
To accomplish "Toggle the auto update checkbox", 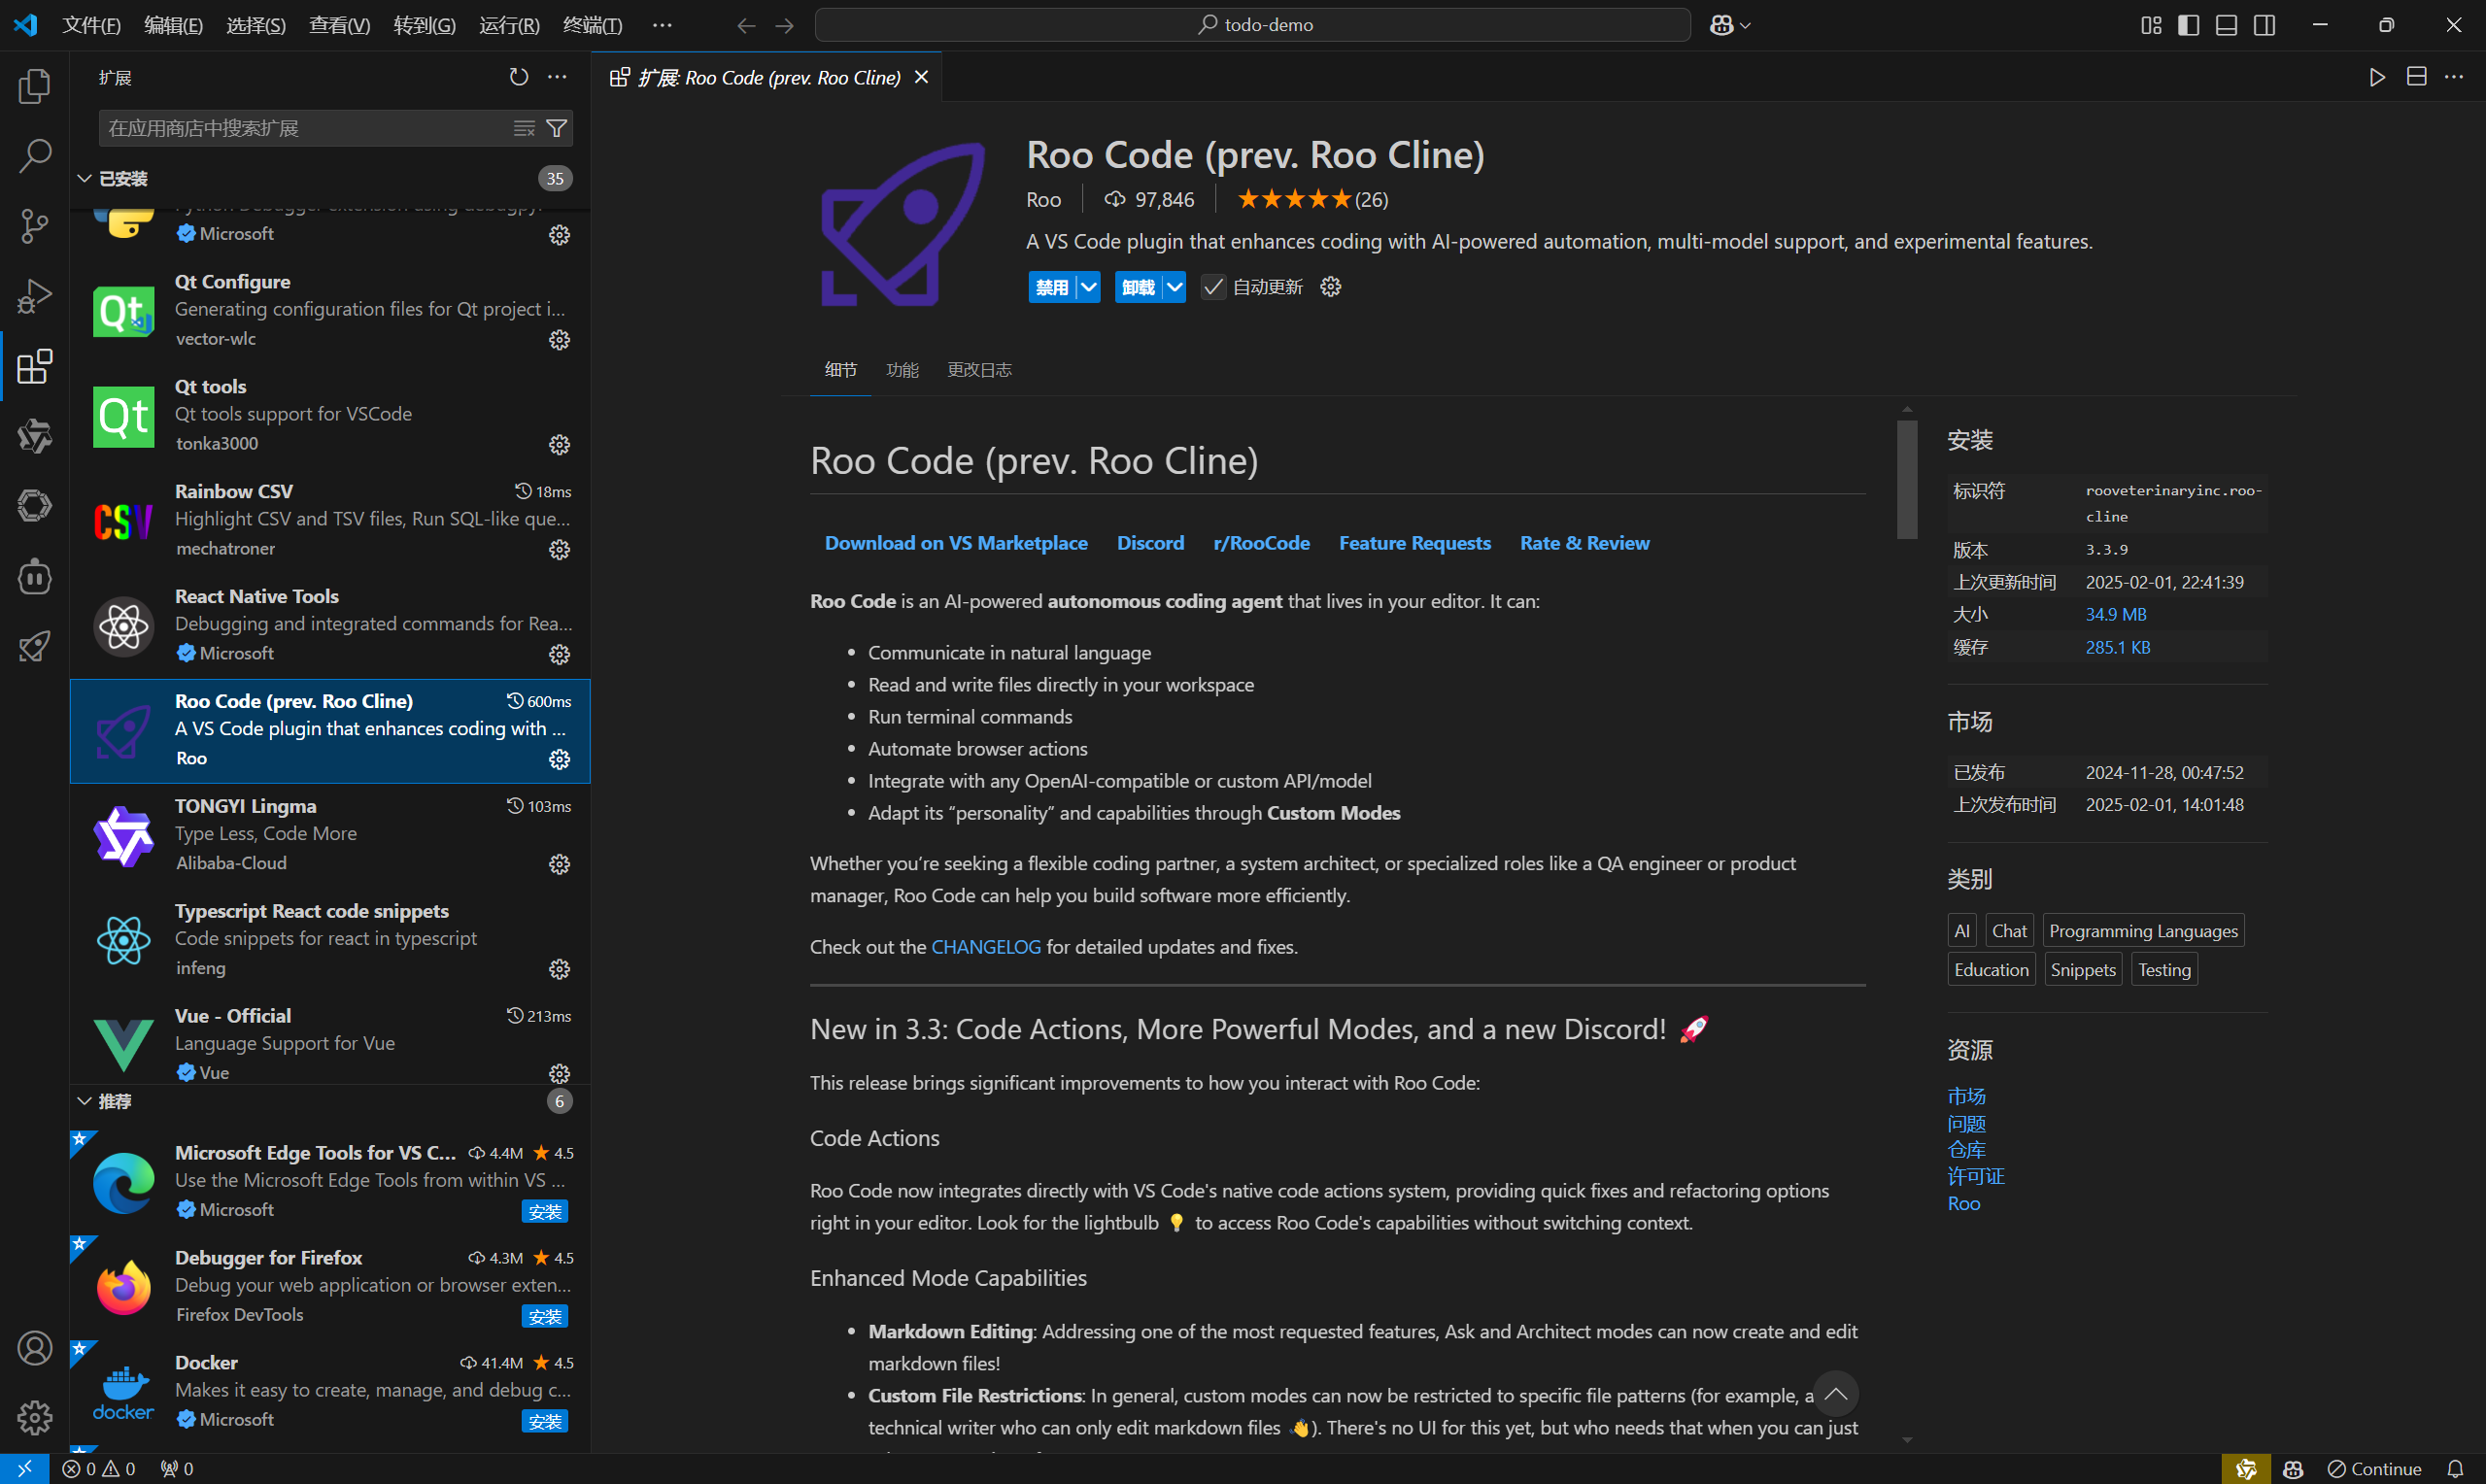I will pyautogui.click(x=1213, y=287).
